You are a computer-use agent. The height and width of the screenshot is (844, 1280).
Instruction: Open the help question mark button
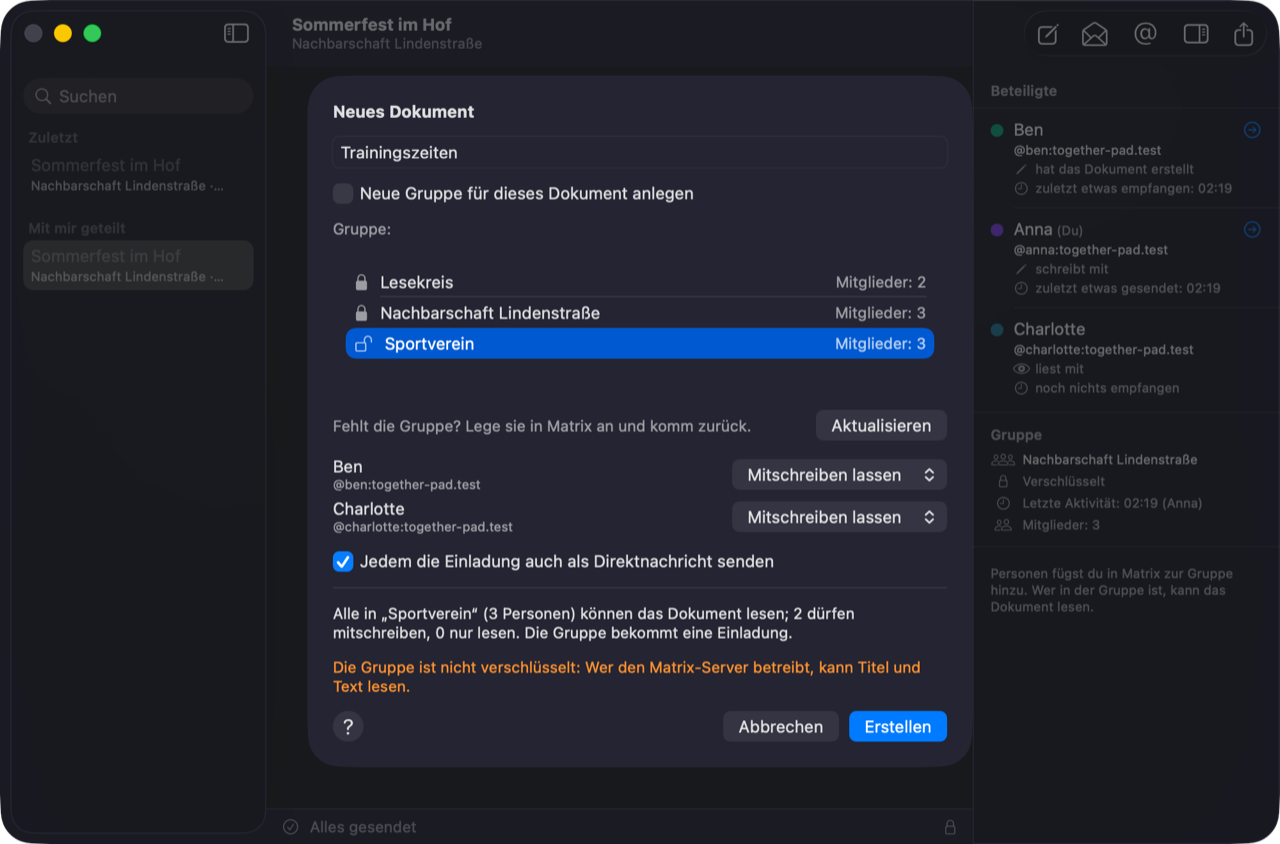348,727
